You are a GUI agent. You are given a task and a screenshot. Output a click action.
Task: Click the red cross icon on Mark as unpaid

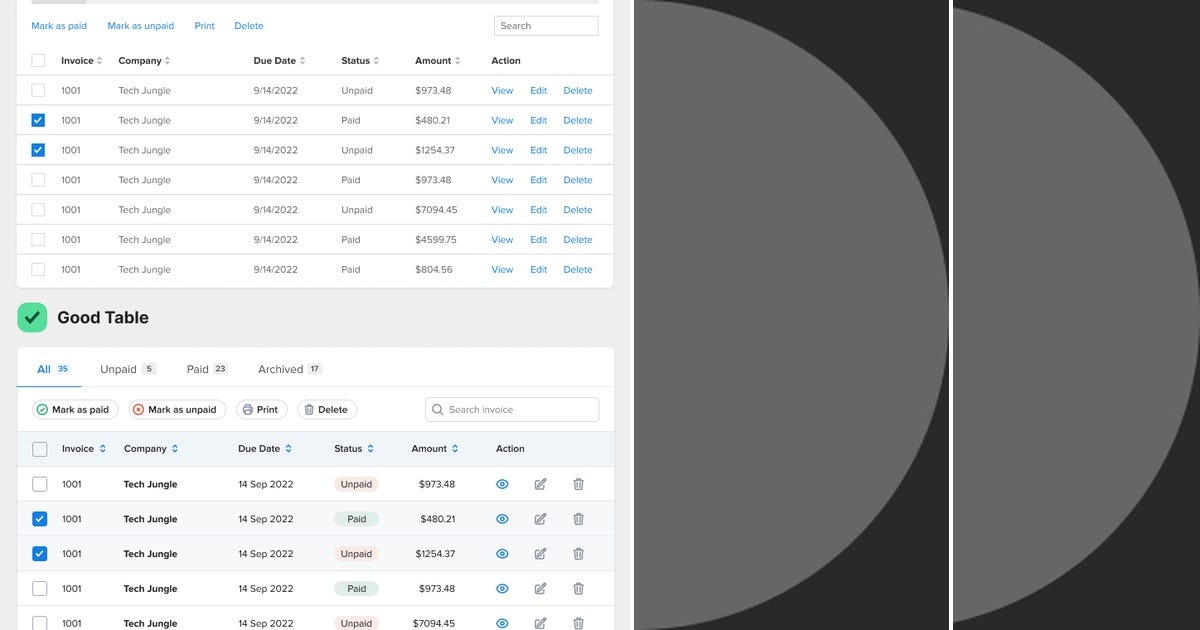138,409
